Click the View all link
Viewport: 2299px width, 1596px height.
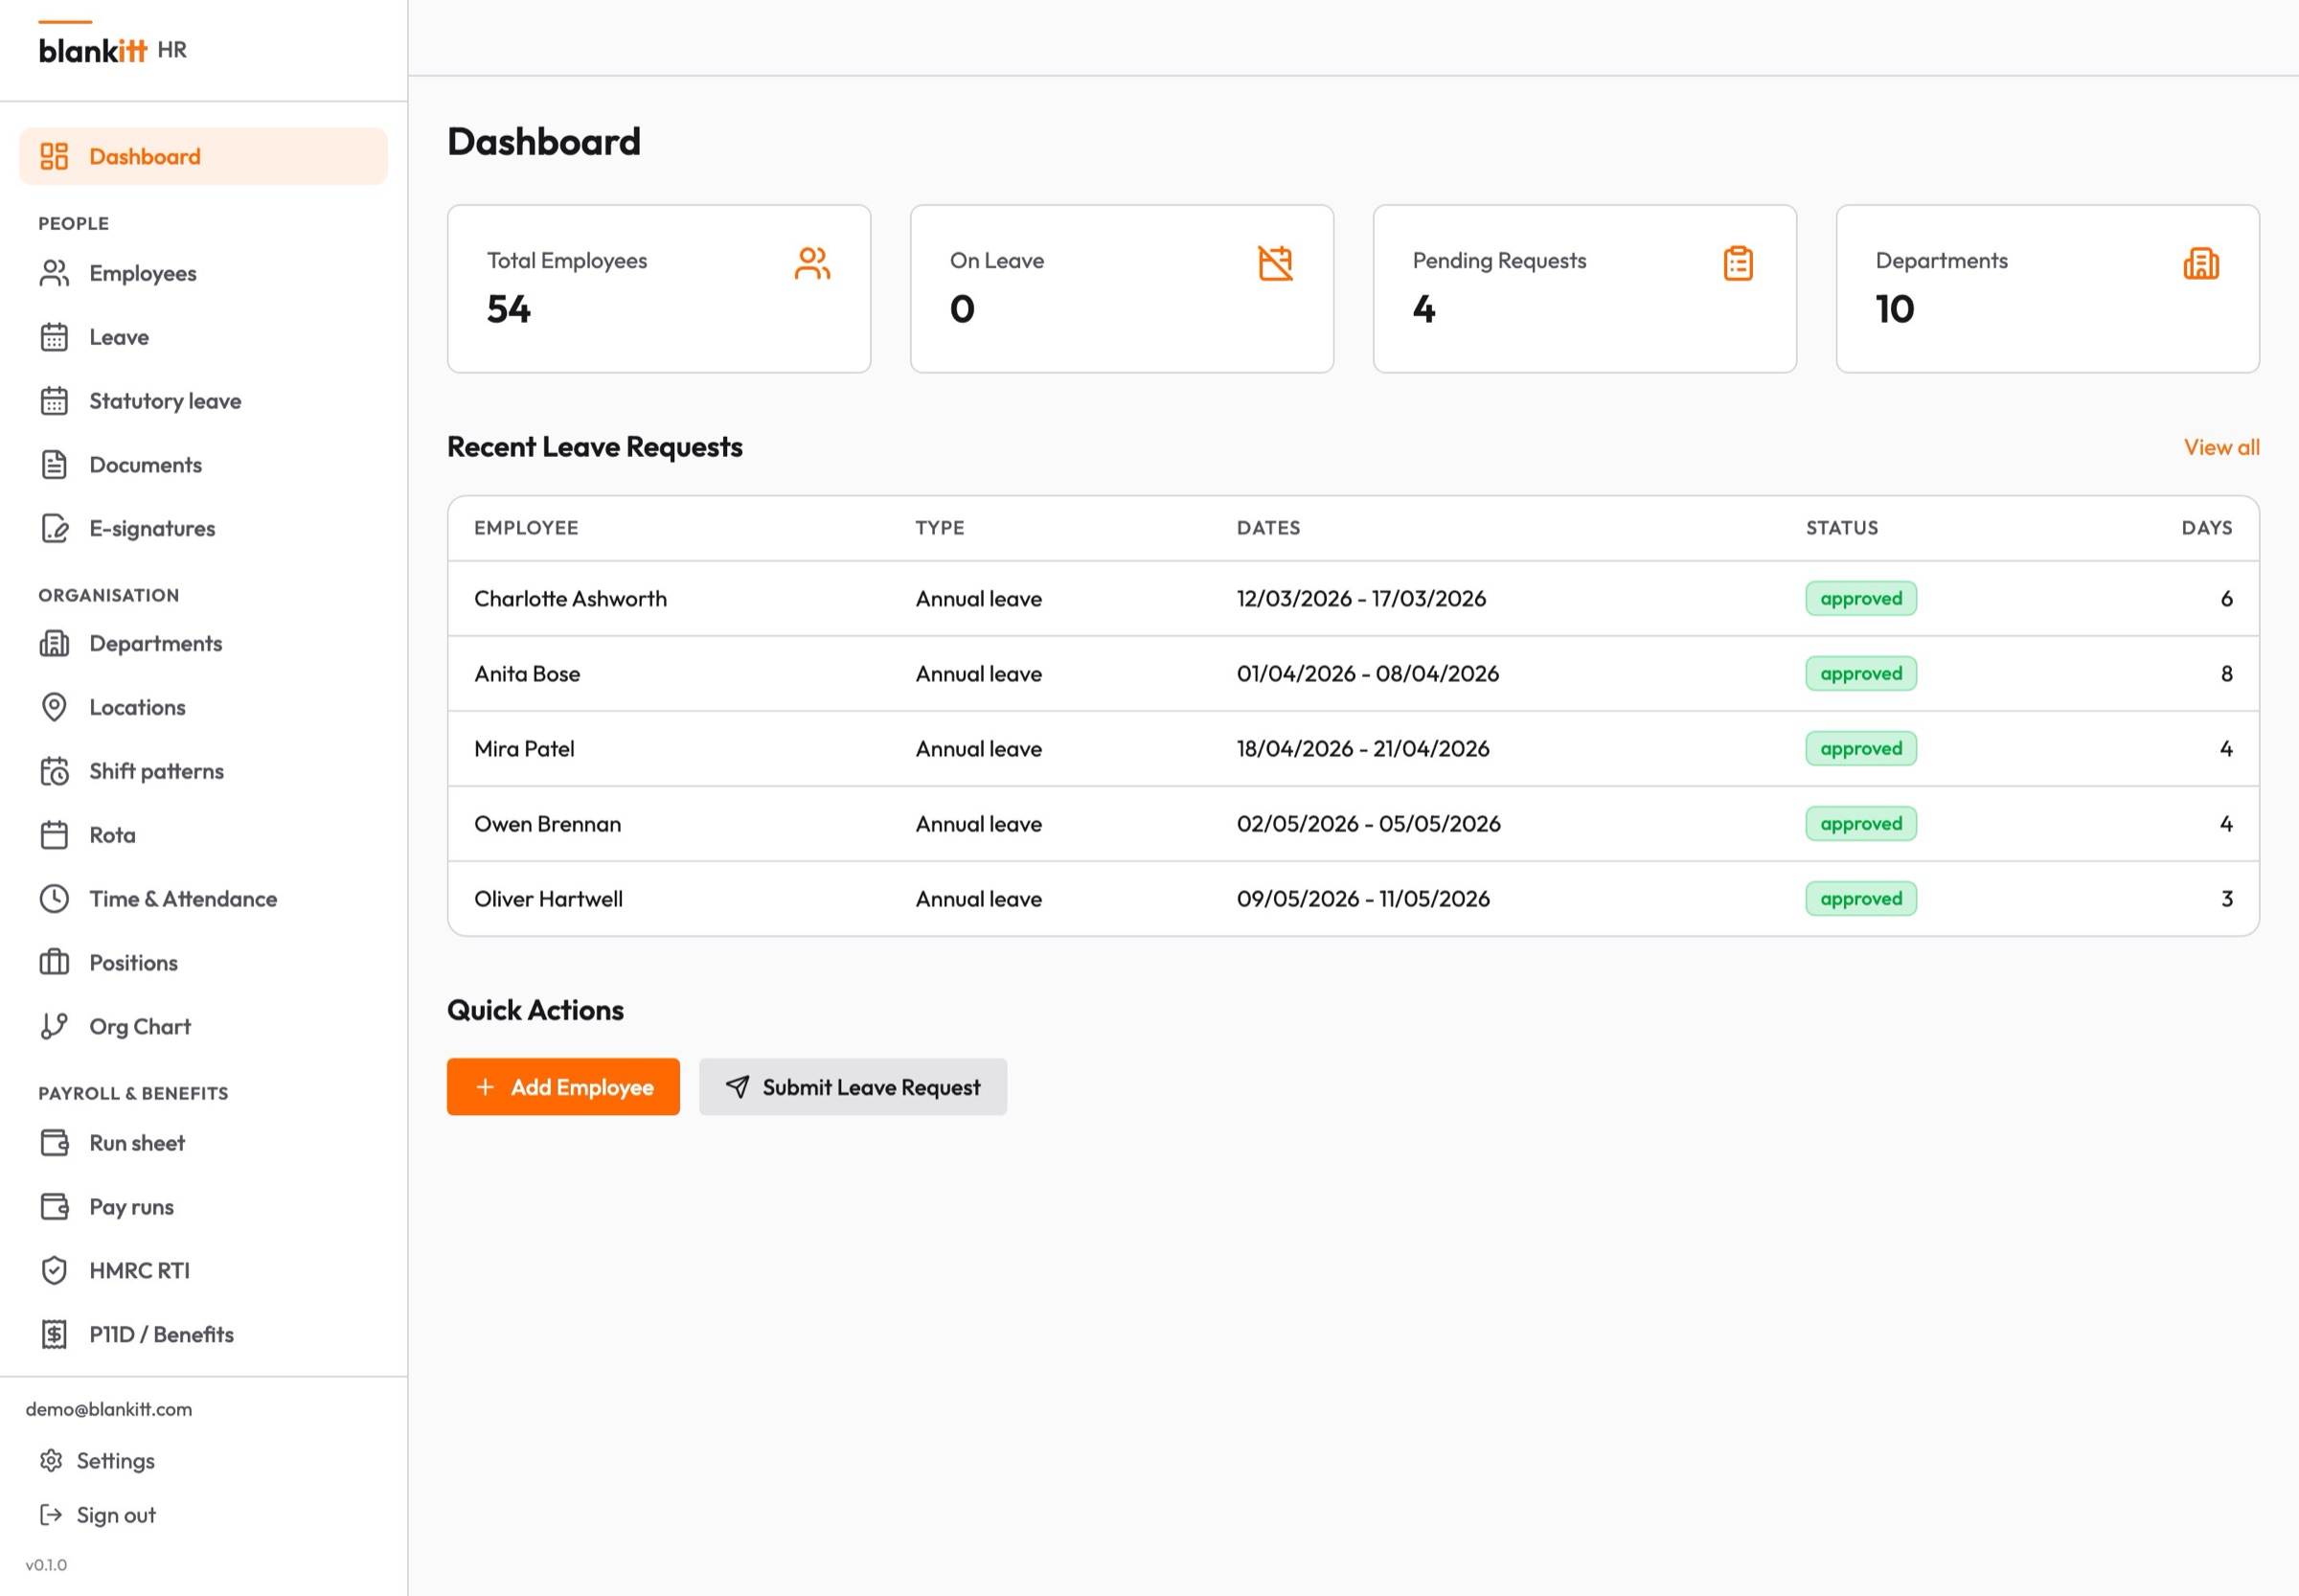(2221, 447)
